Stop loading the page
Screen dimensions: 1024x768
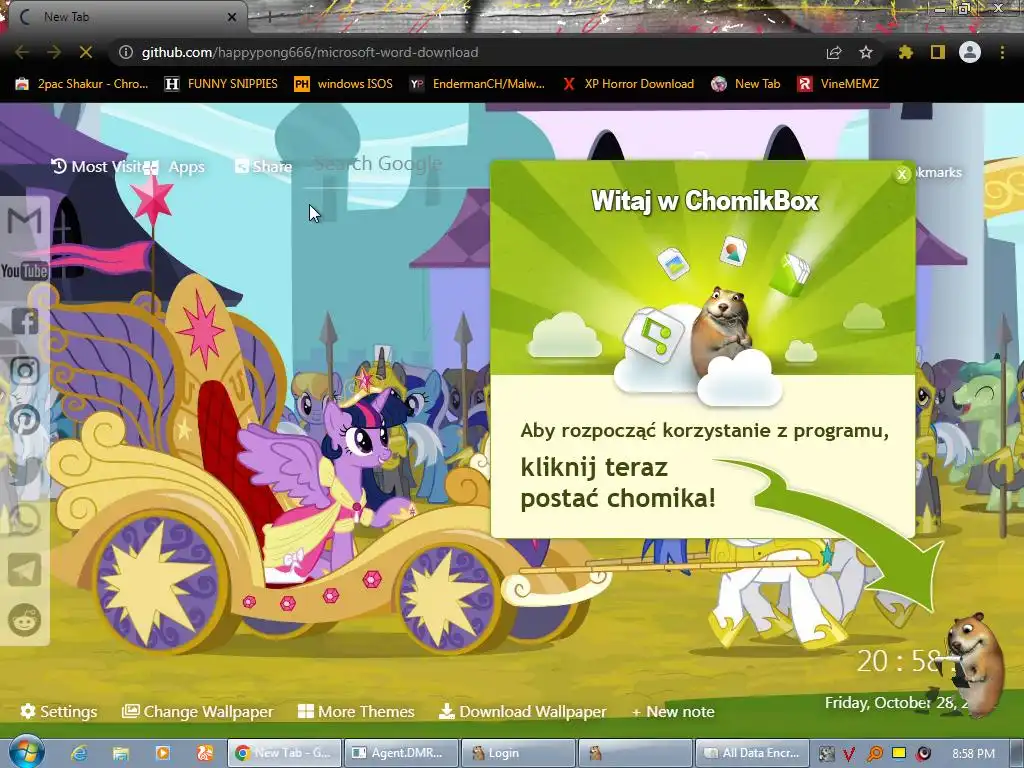[86, 52]
